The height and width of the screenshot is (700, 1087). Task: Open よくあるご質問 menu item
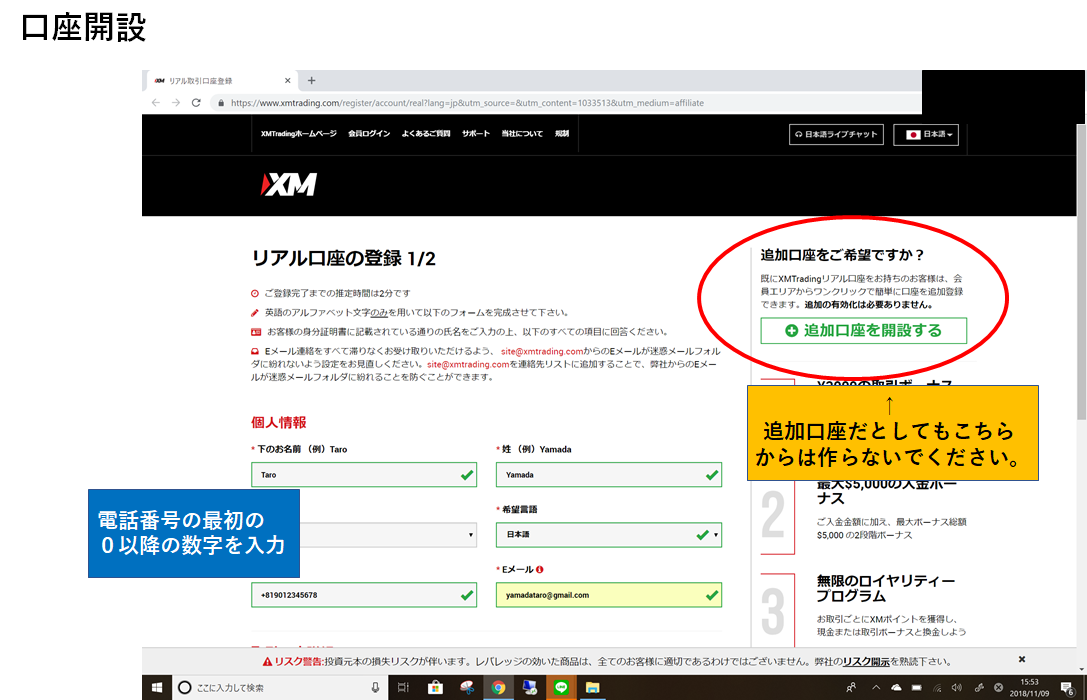coord(426,134)
